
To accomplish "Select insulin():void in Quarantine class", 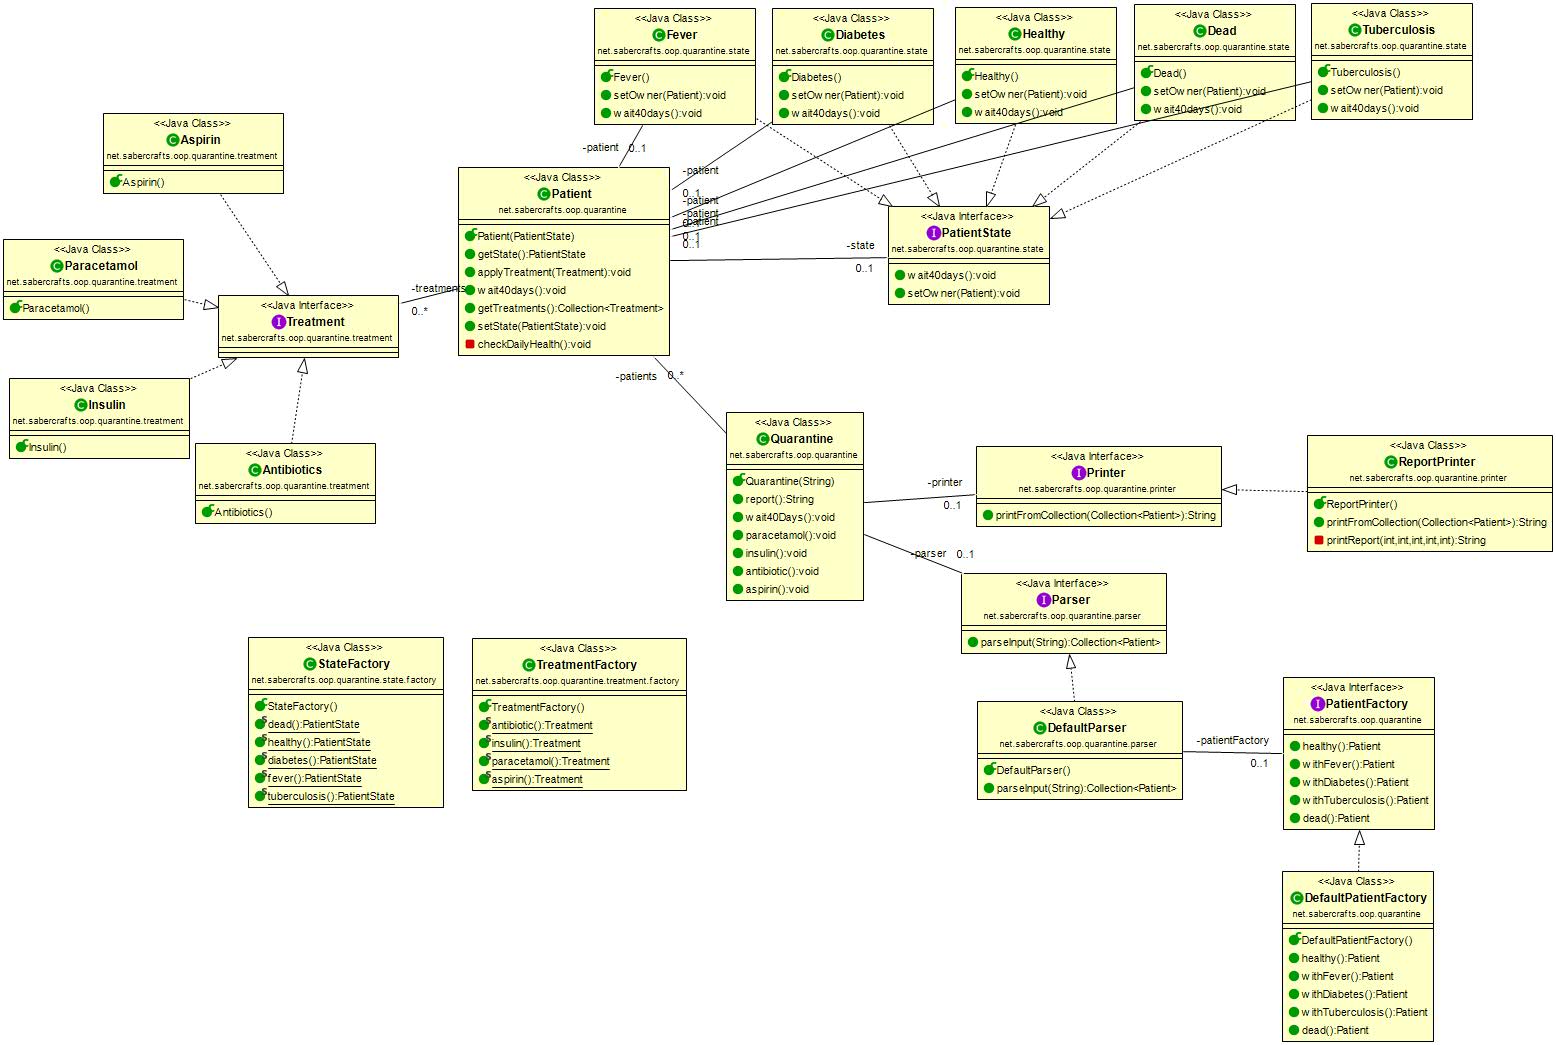I will [776, 554].
